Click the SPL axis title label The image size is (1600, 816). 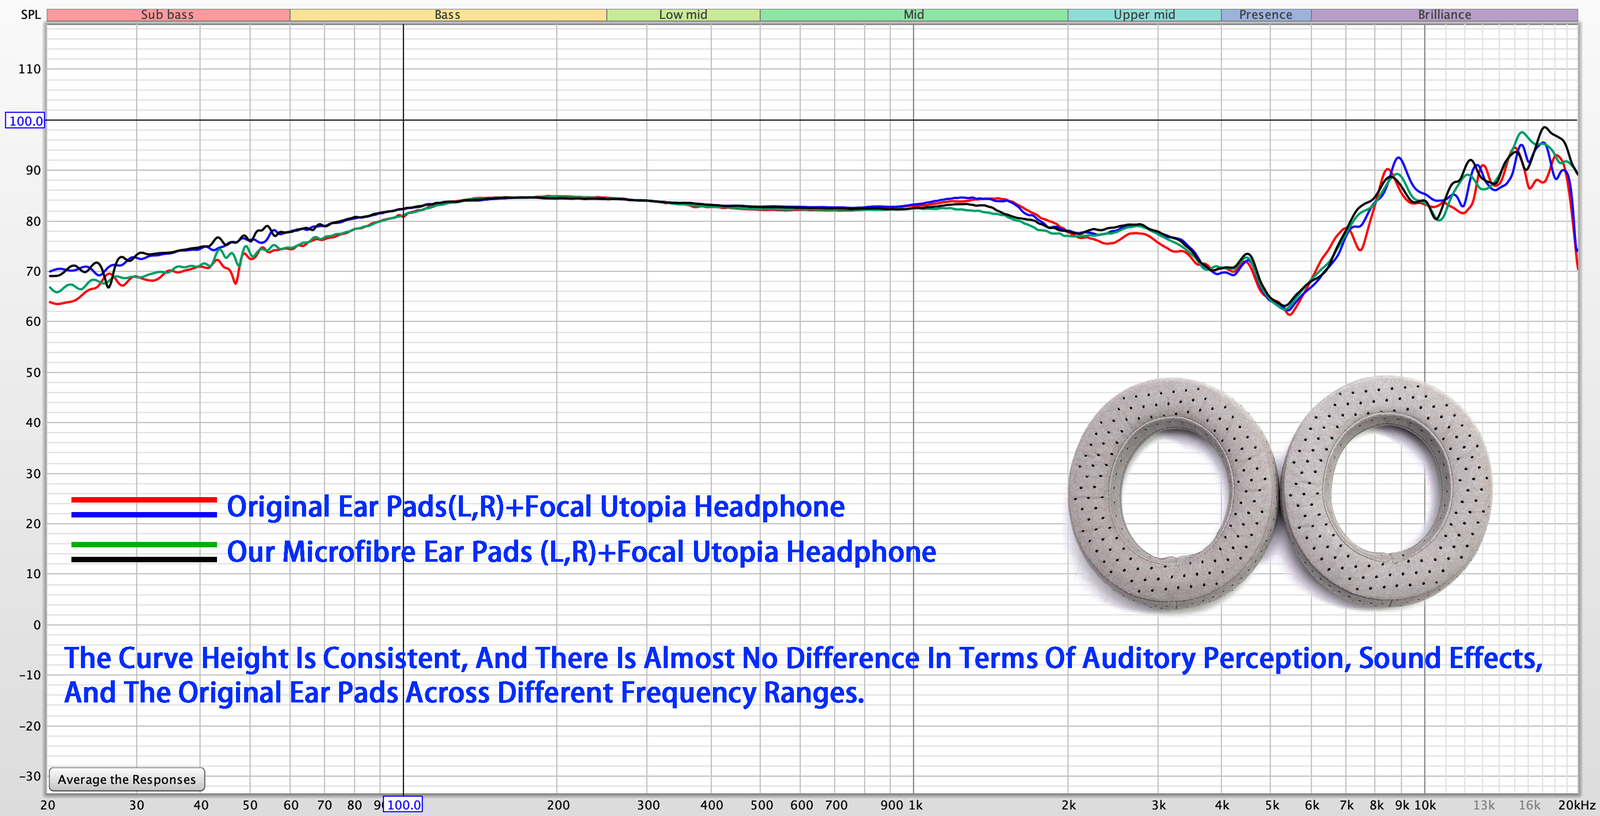(x=31, y=15)
